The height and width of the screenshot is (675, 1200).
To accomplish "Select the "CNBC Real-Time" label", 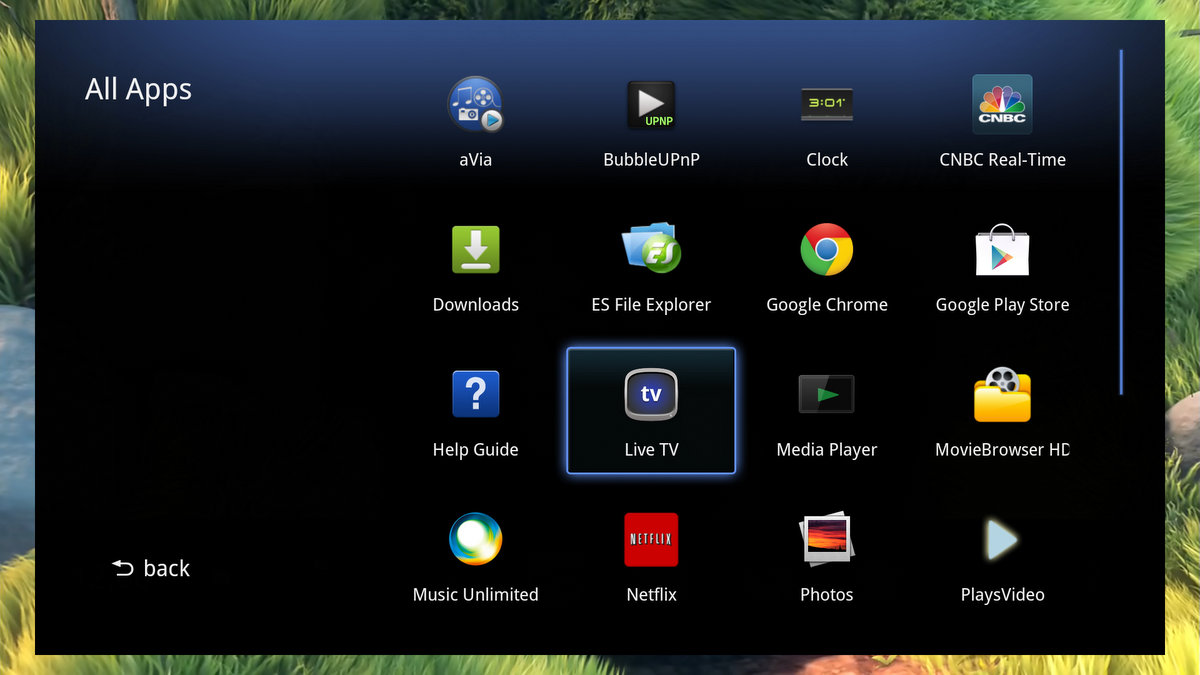I will point(1002,159).
